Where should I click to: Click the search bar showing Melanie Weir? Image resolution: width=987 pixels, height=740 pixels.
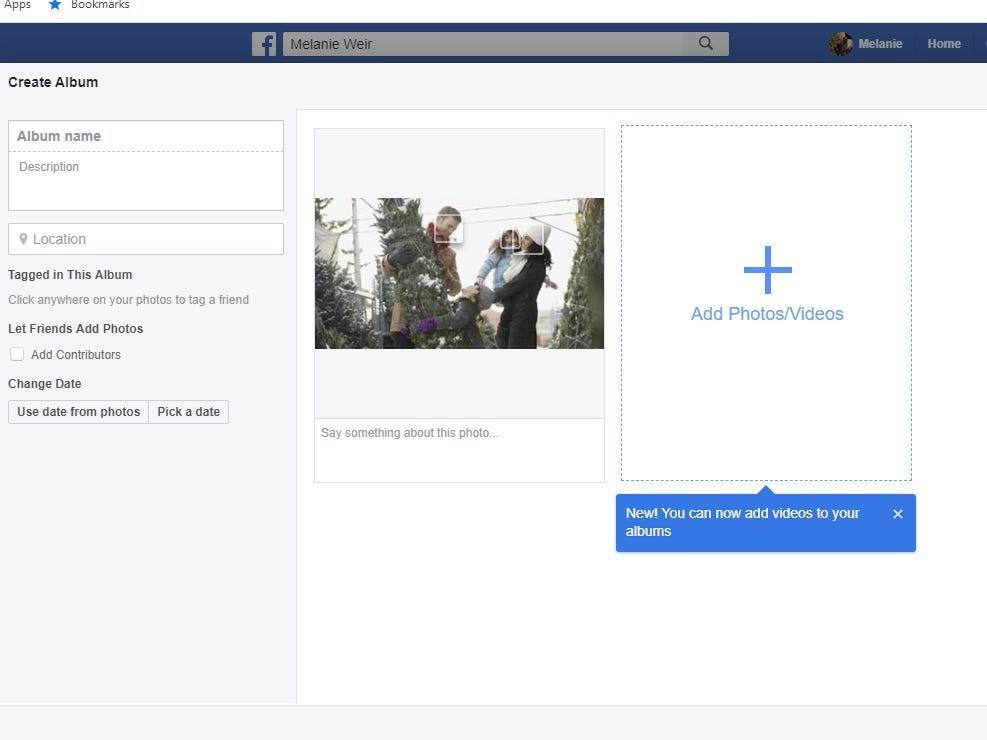[483, 44]
